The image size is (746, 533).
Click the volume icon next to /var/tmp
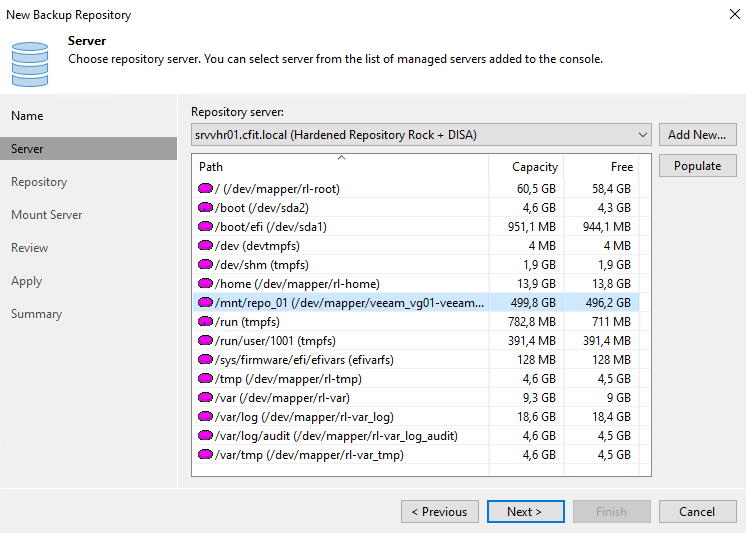point(206,454)
